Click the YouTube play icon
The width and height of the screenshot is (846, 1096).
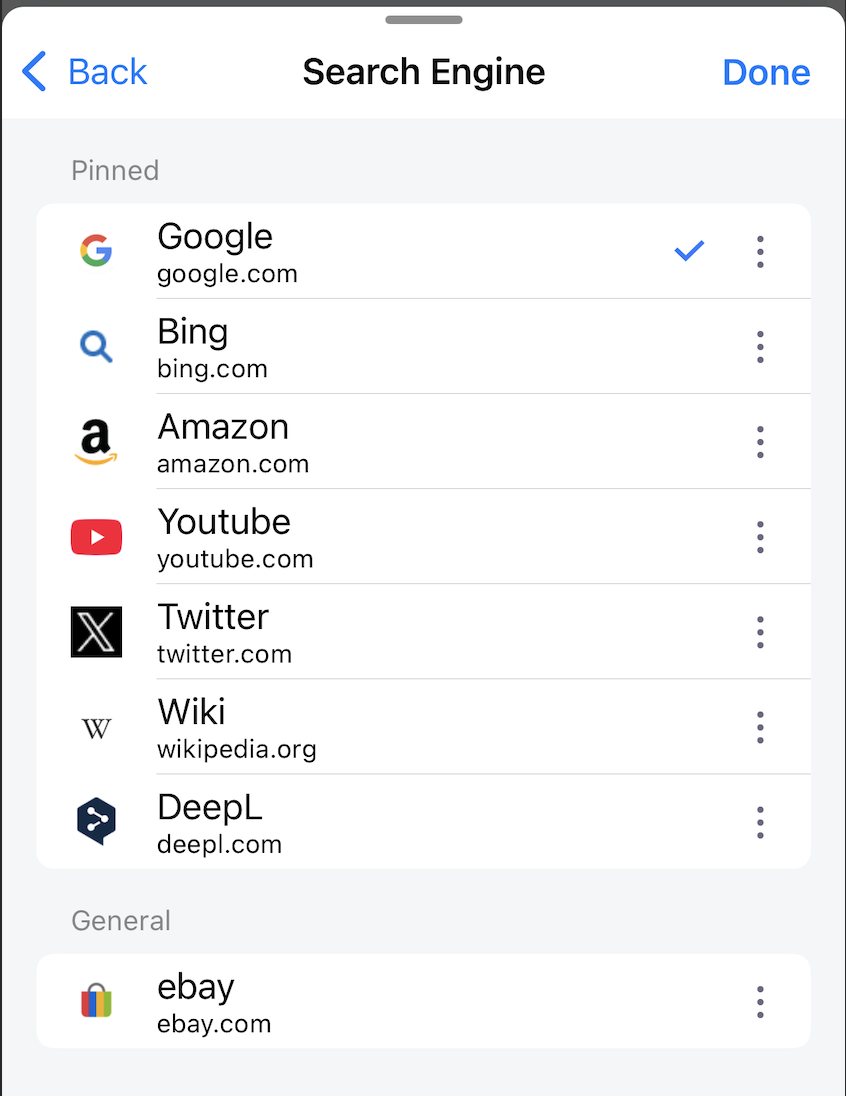(x=96, y=537)
